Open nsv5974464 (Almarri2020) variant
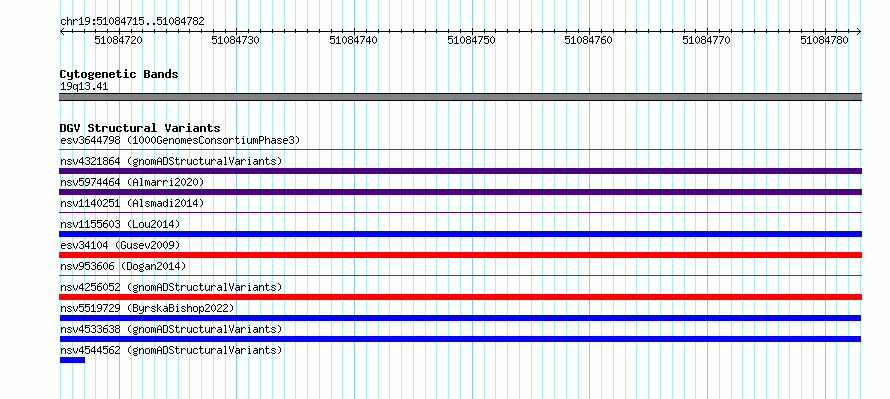The width and height of the screenshot is (890, 399). tap(132, 182)
